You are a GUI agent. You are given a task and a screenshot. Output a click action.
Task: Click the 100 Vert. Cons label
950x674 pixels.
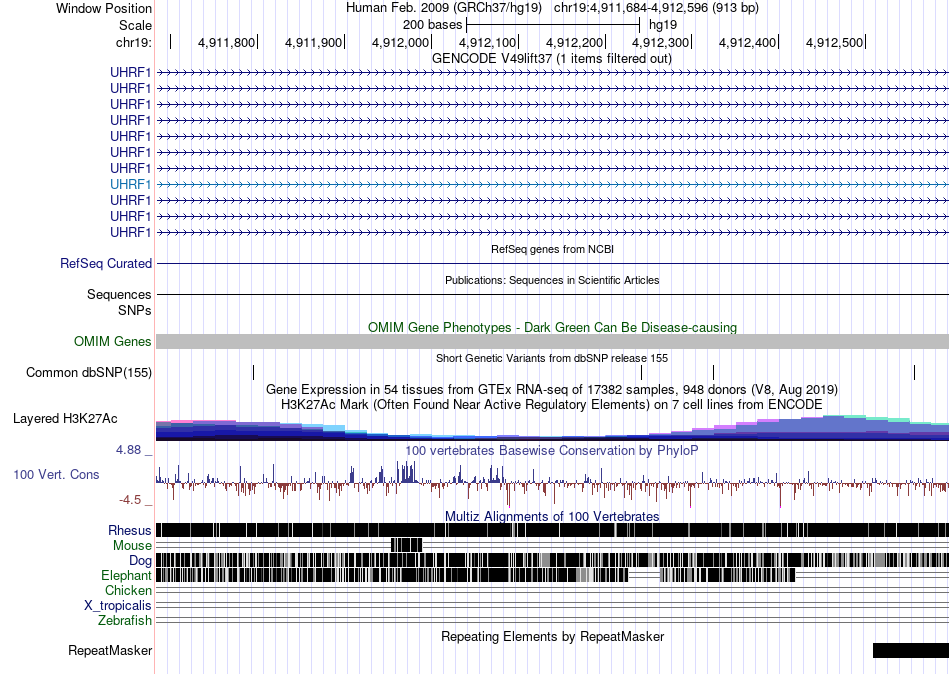(56, 475)
